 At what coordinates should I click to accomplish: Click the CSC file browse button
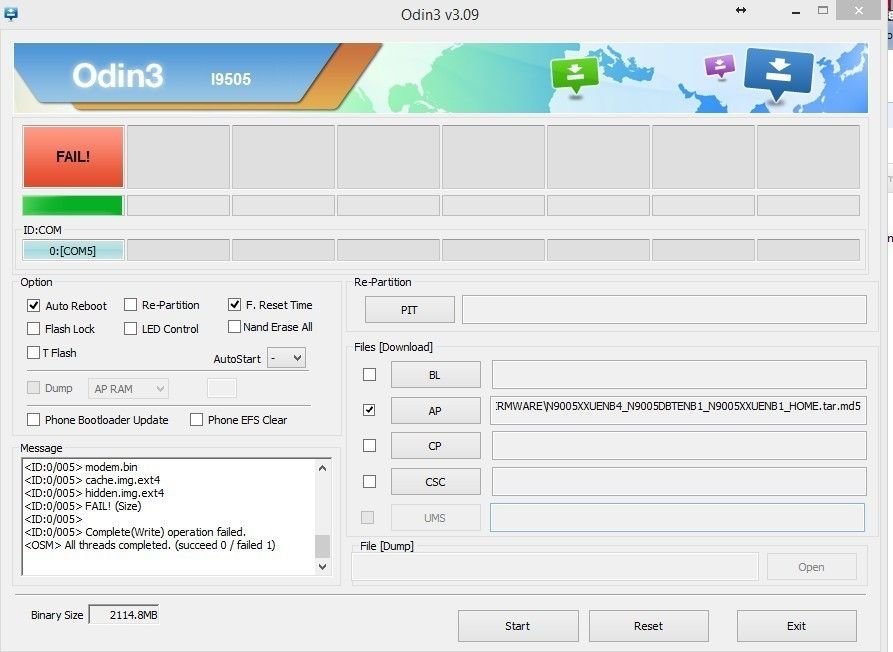tap(435, 482)
